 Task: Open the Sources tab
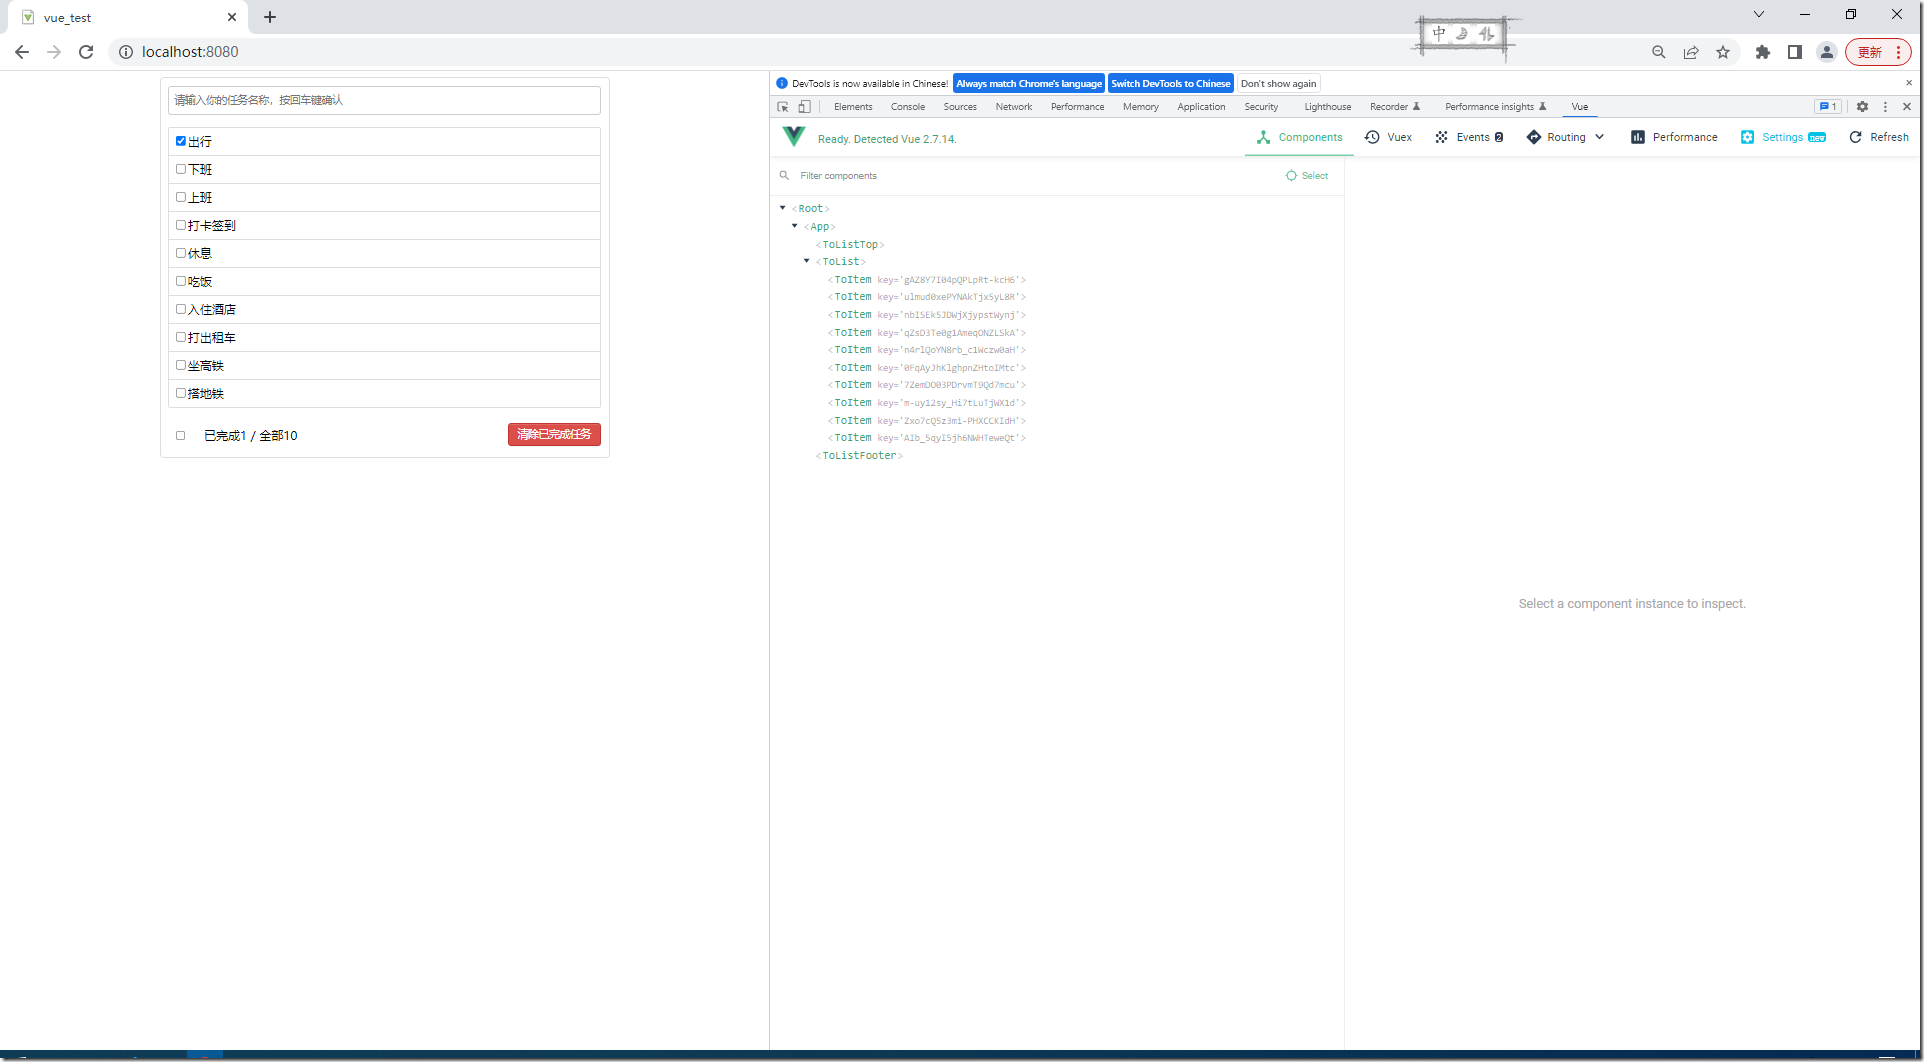coord(960,107)
